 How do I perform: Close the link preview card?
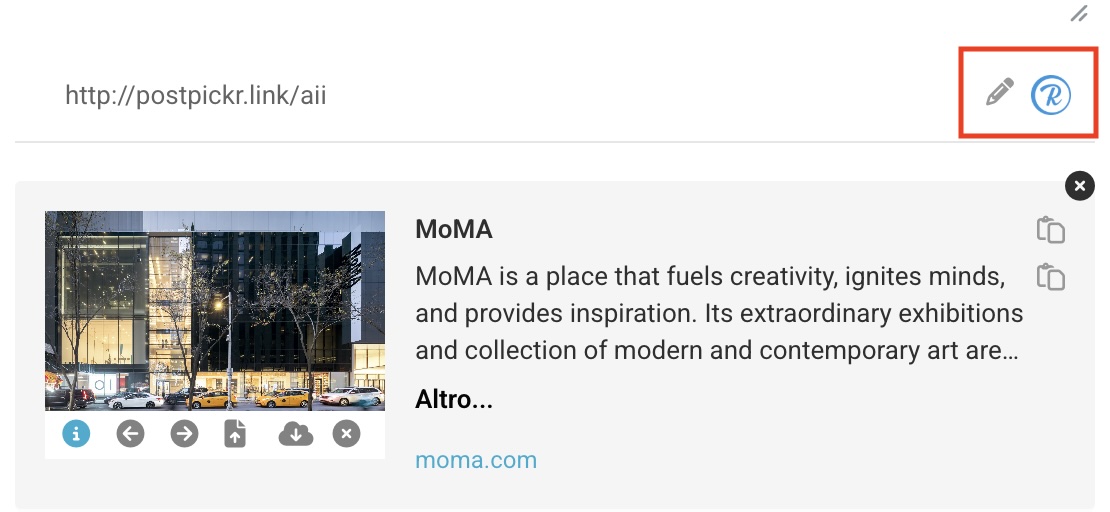pyautogui.click(x=1079, y=186)
